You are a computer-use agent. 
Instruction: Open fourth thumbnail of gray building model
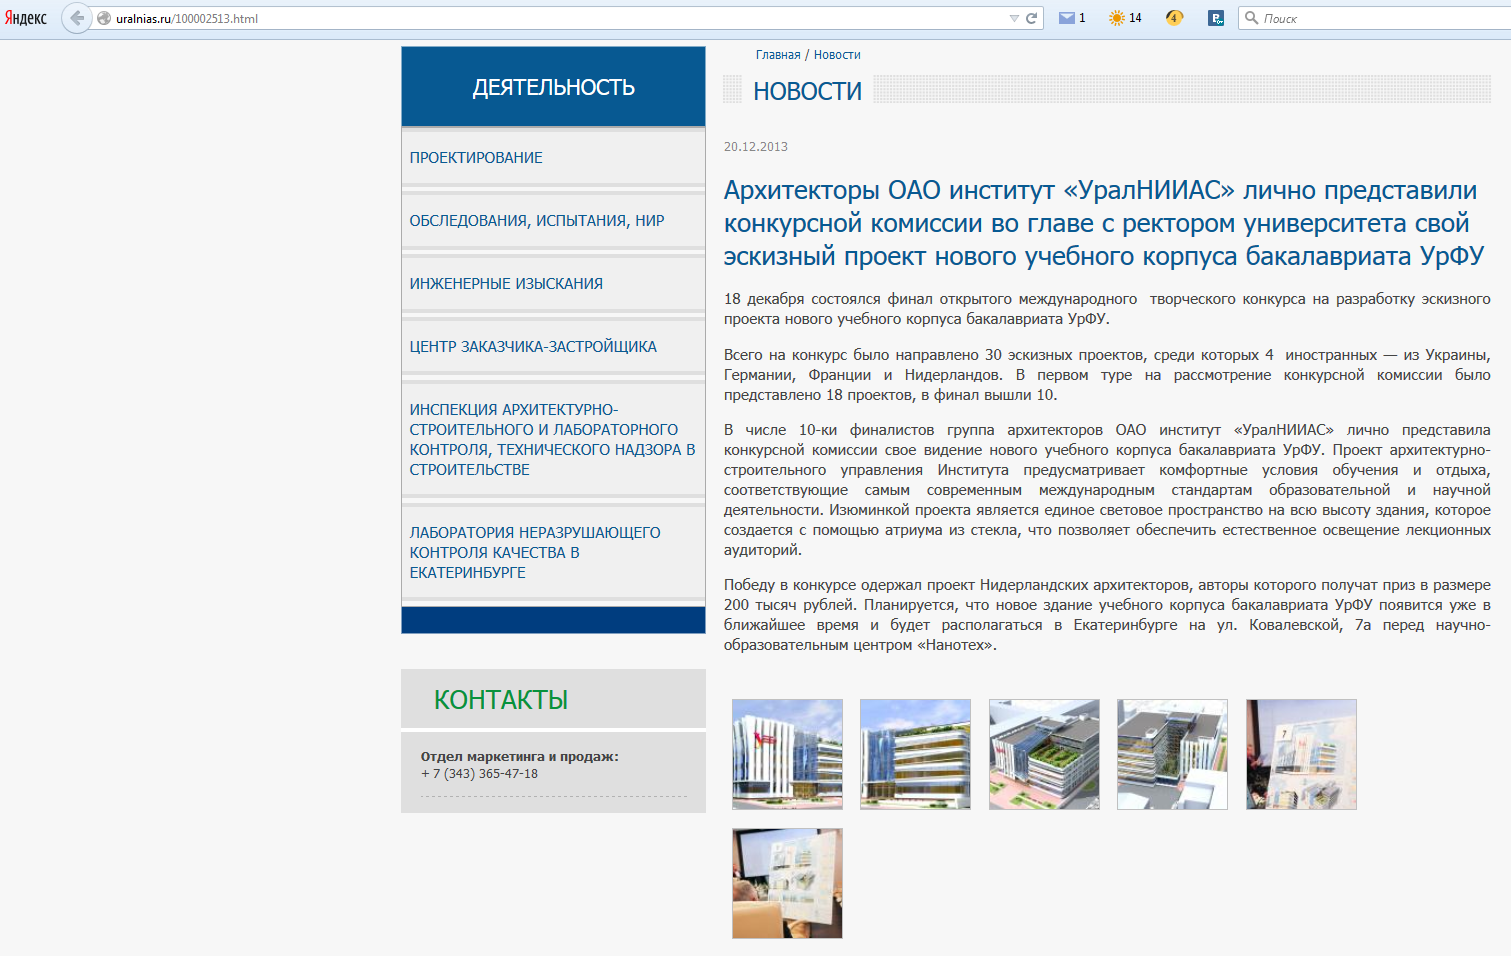(x=1172, y=754)
